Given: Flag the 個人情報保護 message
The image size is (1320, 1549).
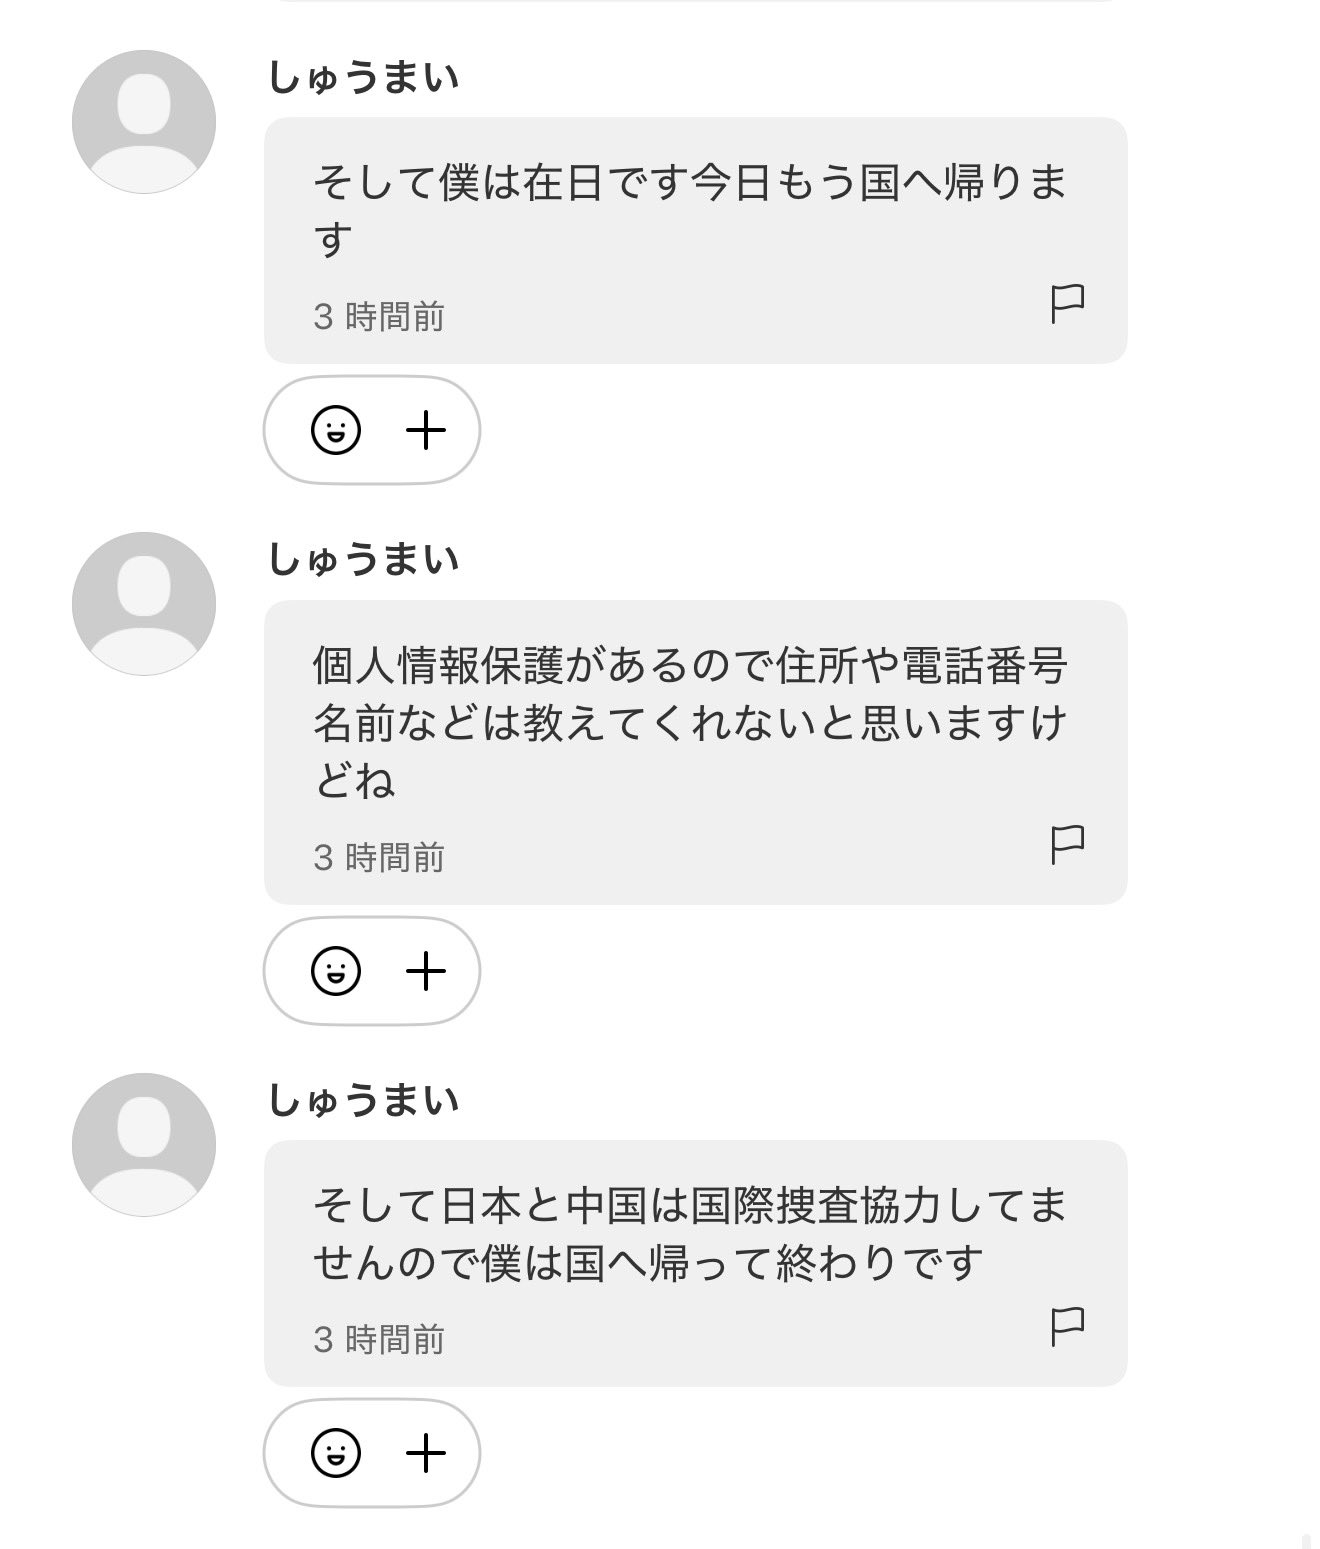Looking at the screenshot, I should [x=1067, y=844].
